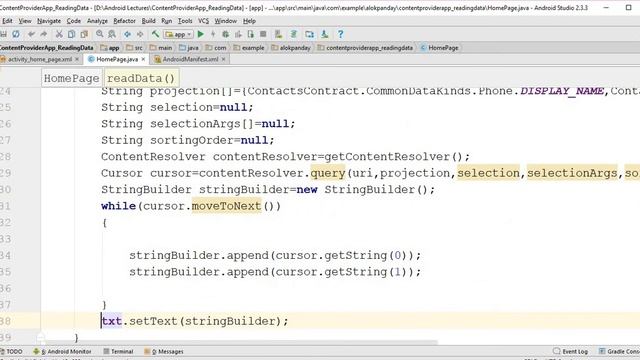The width and height of the screenshot is (640, 360).
Task: Open the Edit menu
Action: click(7, 21)
